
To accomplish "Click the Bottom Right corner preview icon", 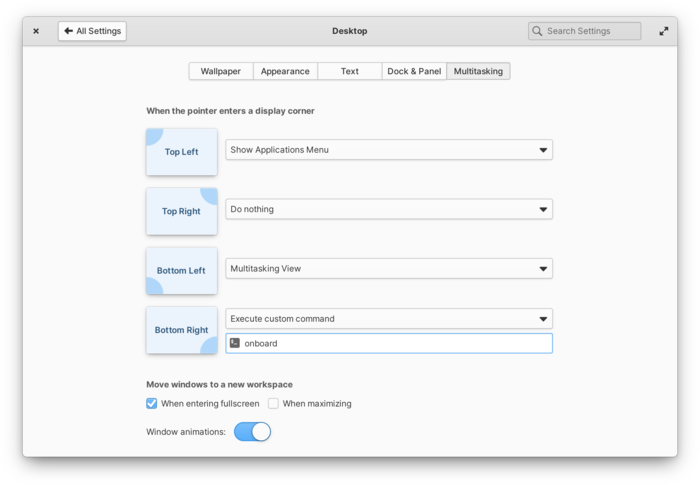I will point(181,330).
